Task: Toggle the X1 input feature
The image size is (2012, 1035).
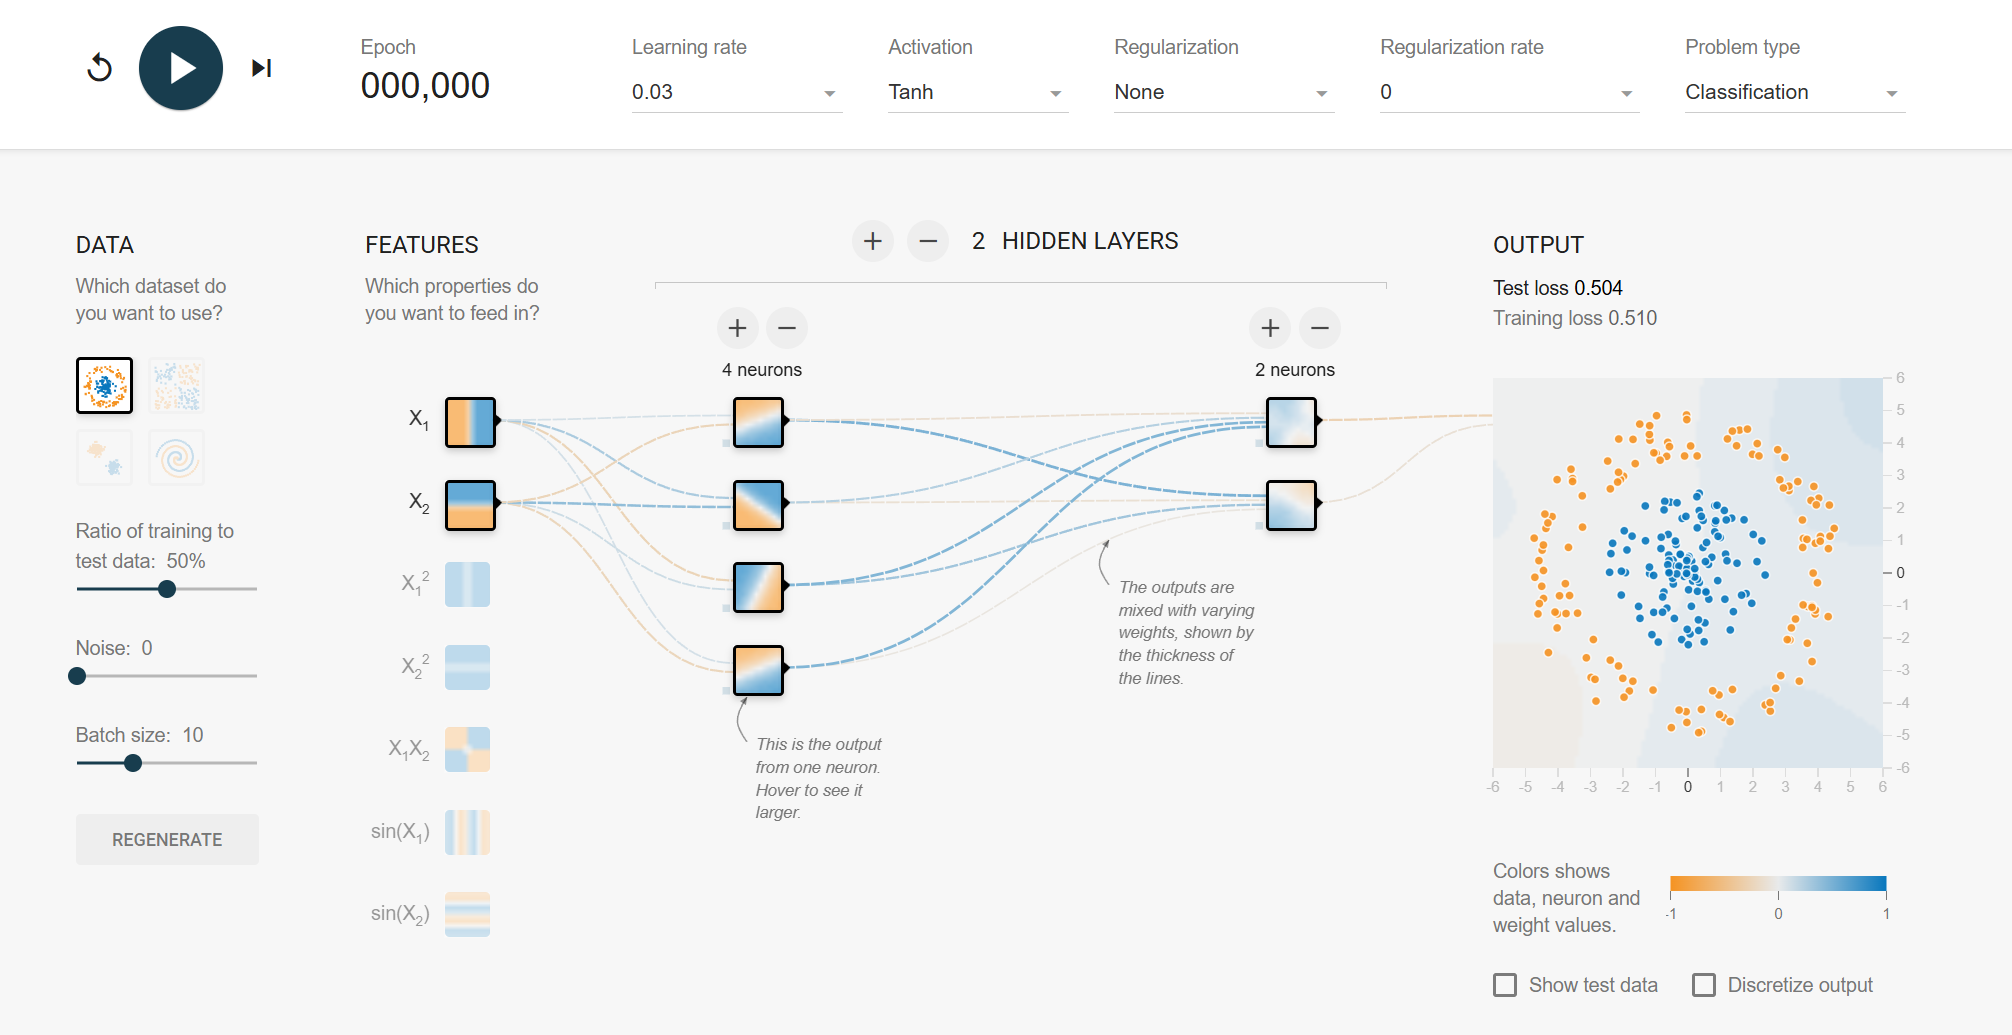Action: (x=470, y=421)
